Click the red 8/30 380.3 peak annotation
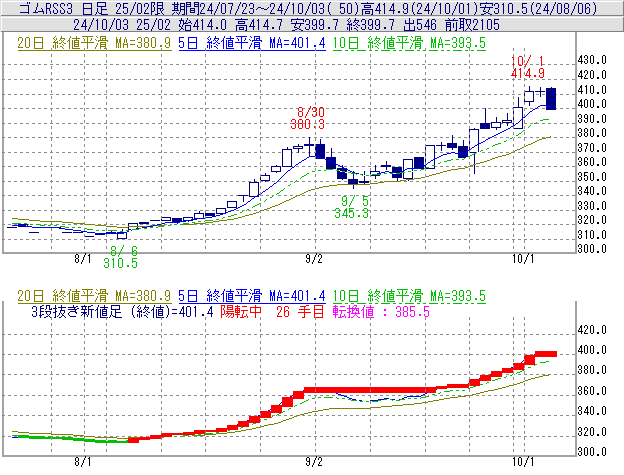Screen dimensions: 624x475 (307, 118)
